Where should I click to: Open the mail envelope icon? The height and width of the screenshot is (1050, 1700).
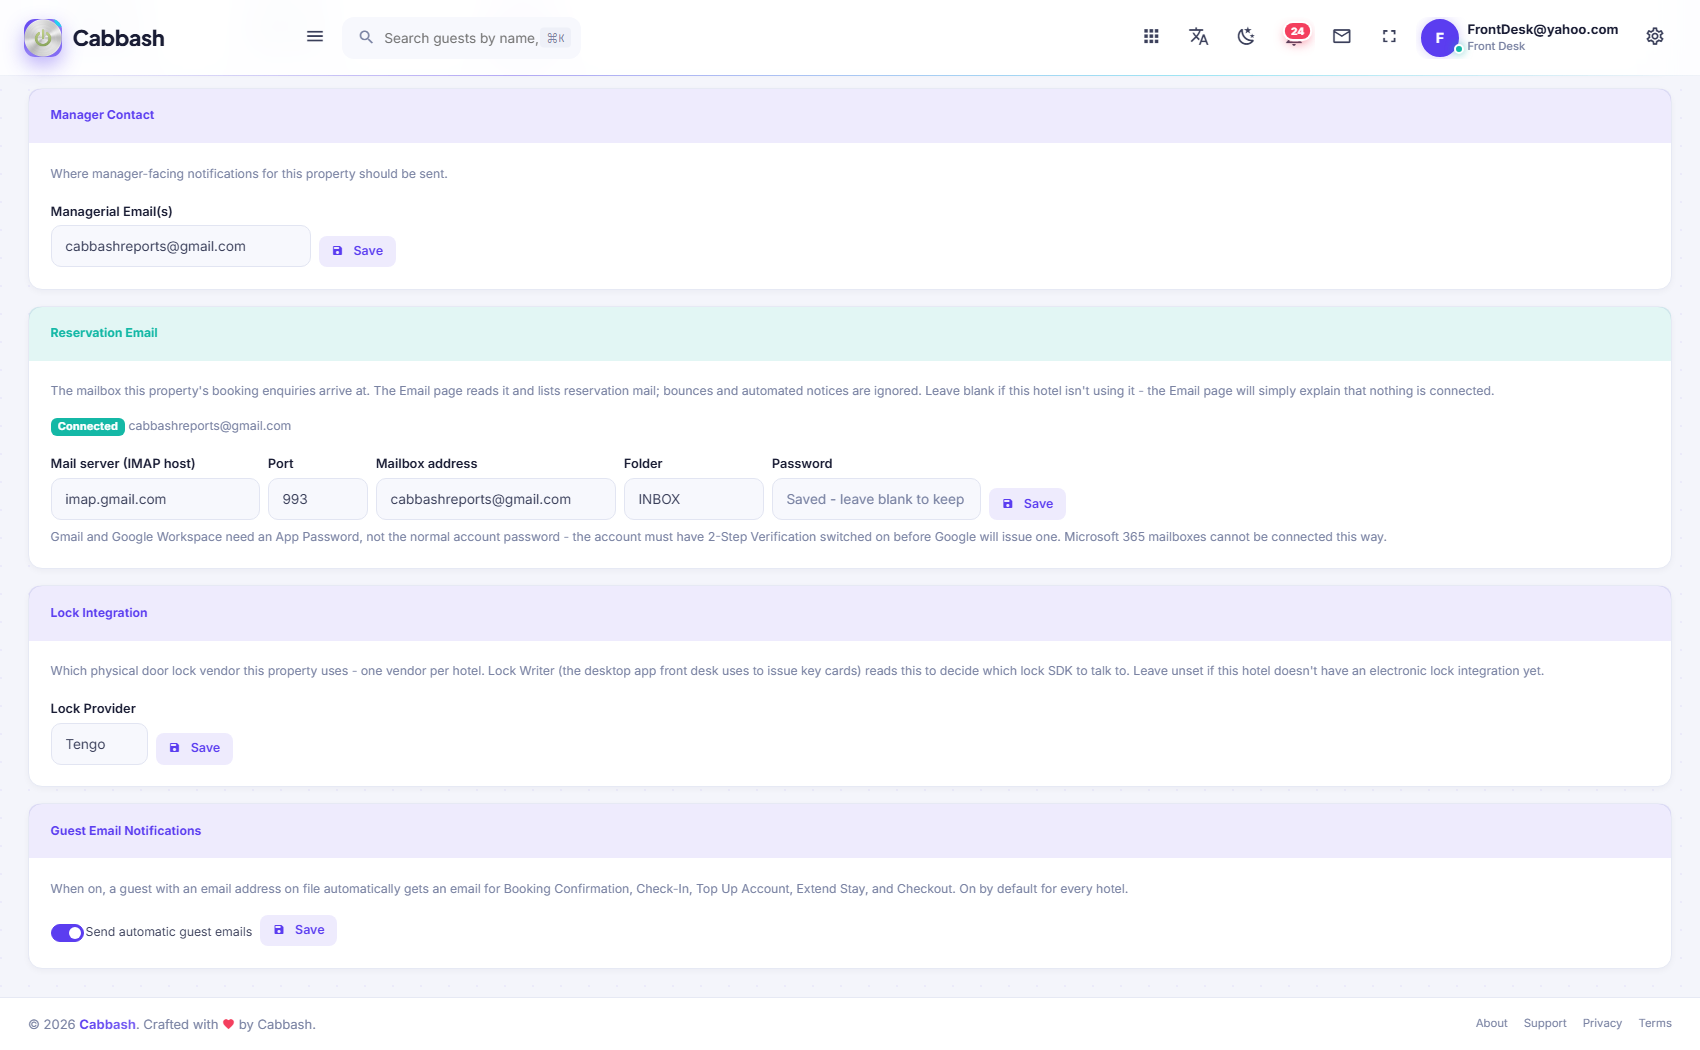click(x=1342, y=37)
